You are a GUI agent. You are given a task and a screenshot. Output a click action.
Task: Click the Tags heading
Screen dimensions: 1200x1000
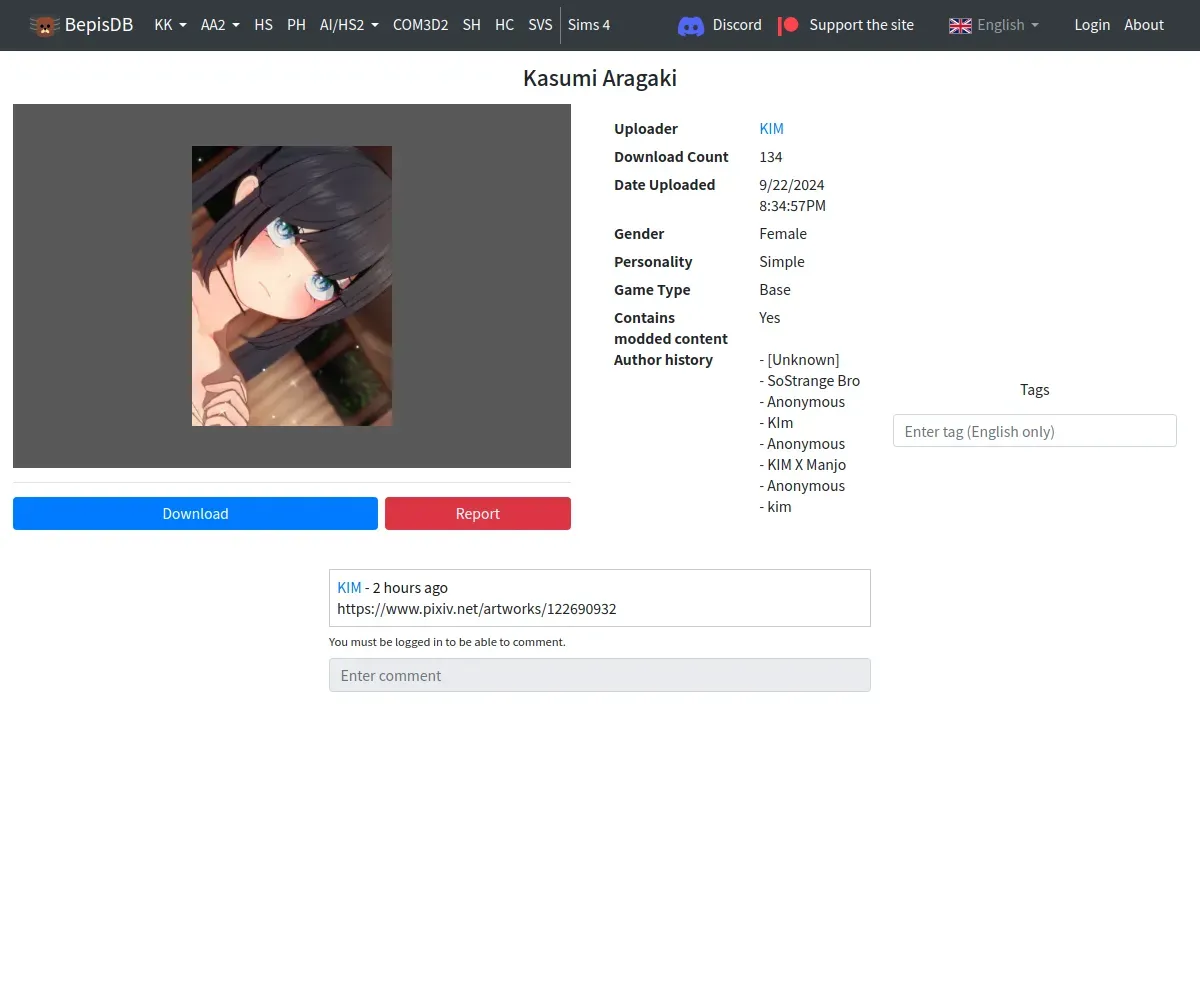tap(1034, 390)
